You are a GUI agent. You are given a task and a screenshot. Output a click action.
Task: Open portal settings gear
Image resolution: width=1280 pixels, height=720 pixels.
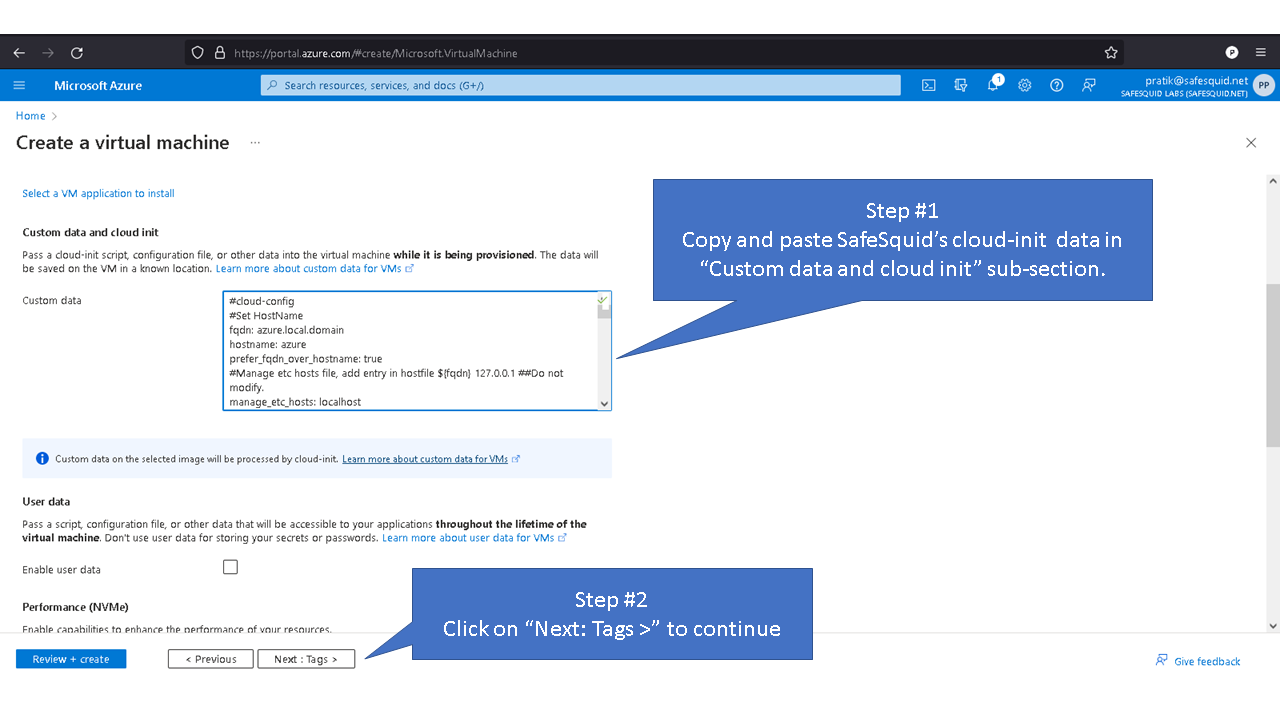pos(1025,85)
